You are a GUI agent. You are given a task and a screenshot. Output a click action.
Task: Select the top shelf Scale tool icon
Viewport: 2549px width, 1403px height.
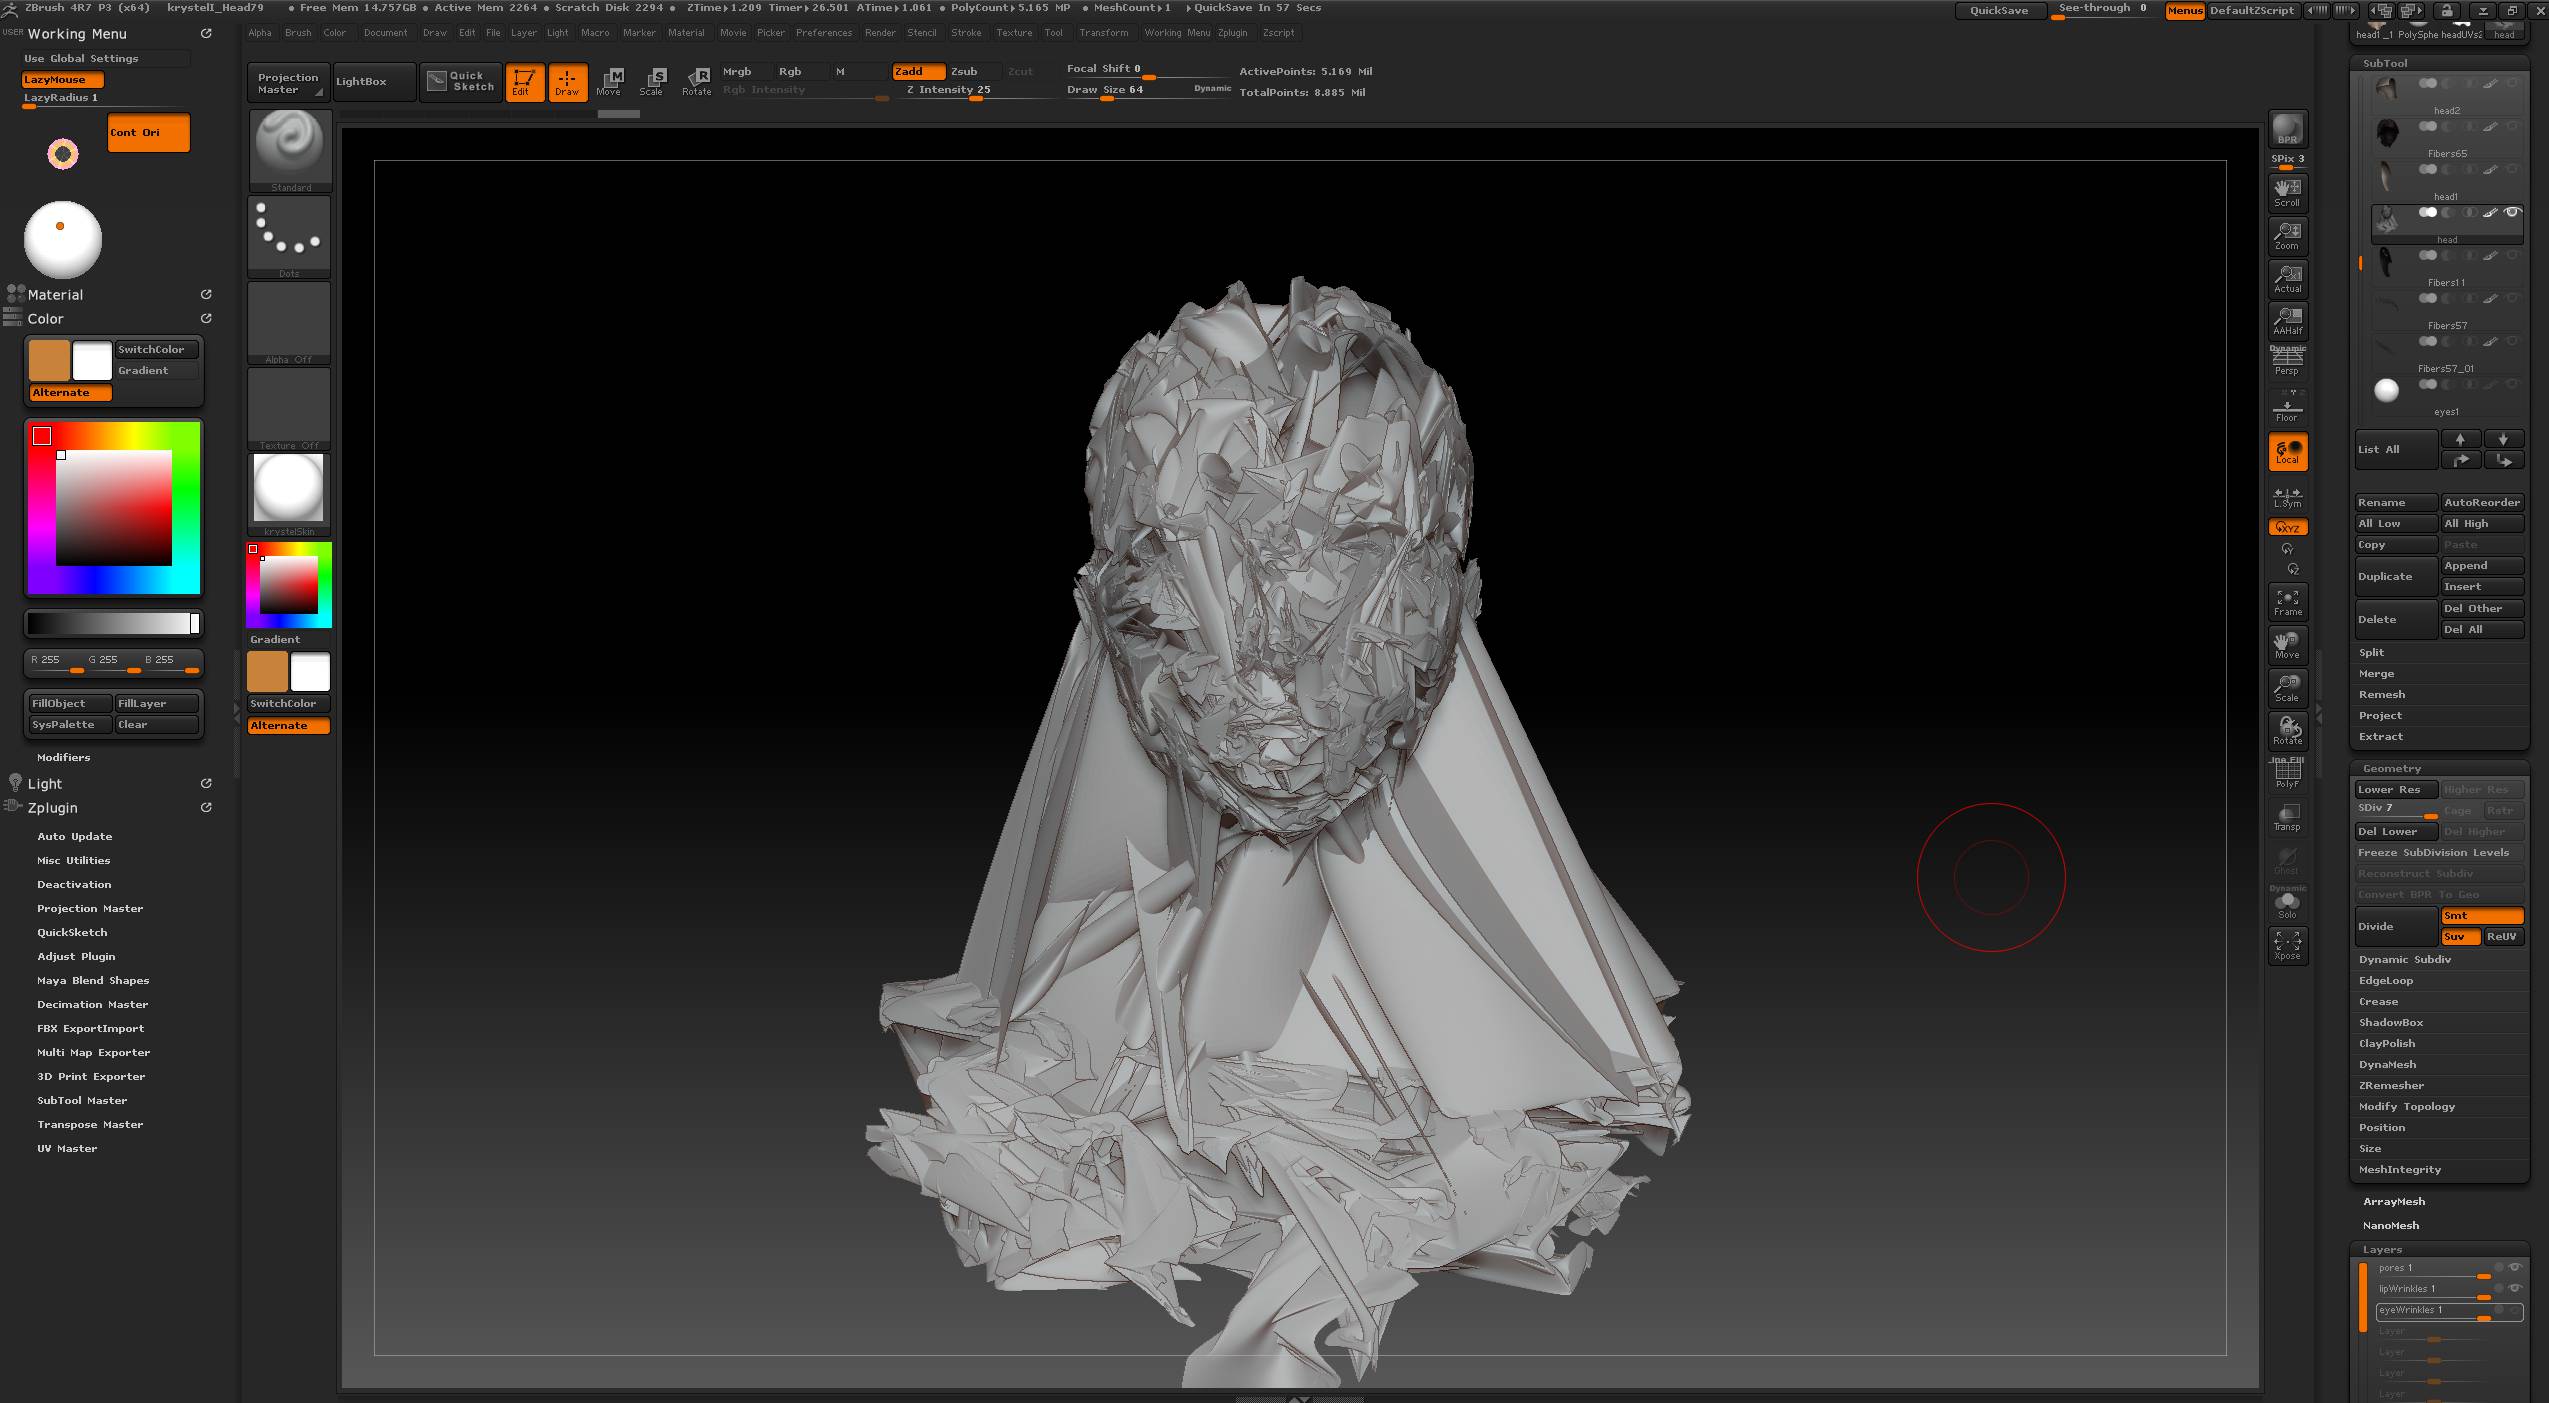tap(653, 82)
